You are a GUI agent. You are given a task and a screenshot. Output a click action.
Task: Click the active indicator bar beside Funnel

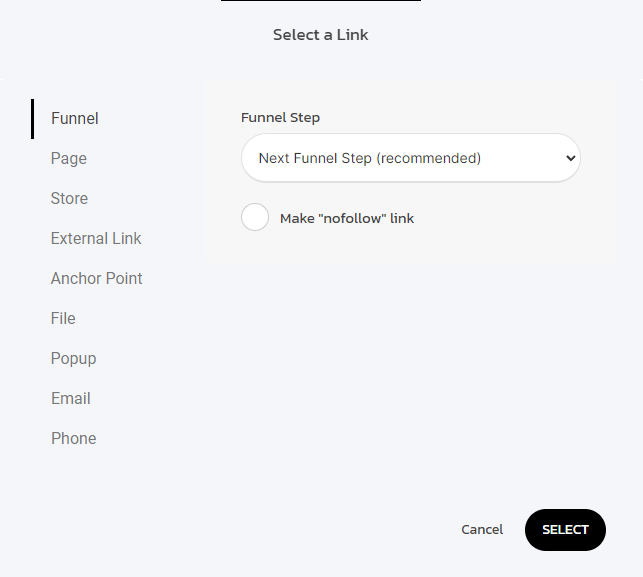(x=33, y=118)
